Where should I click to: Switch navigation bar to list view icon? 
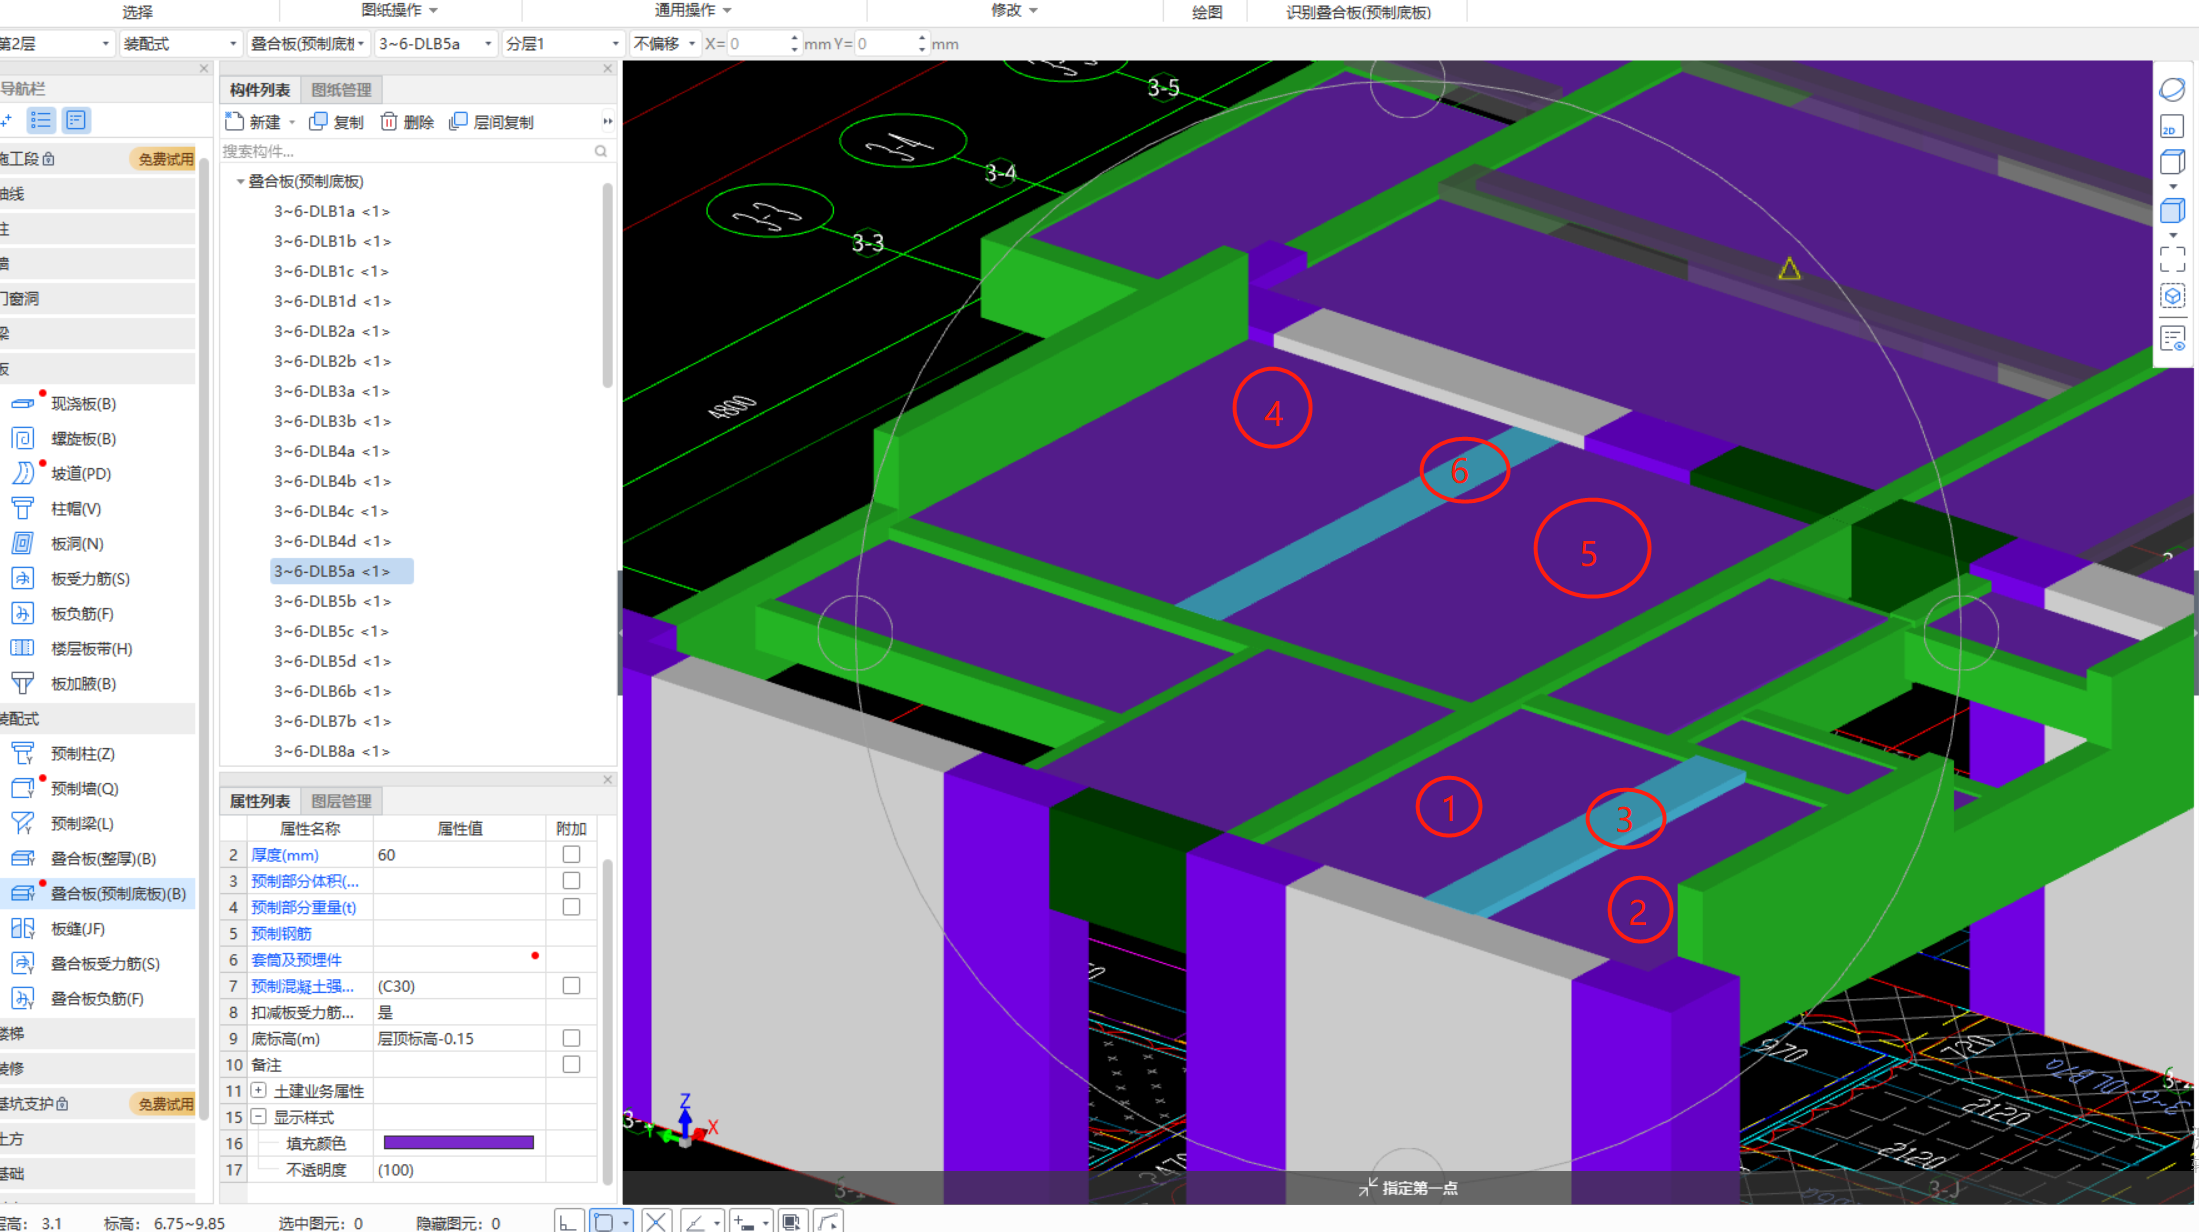click(x=41, y=121)
